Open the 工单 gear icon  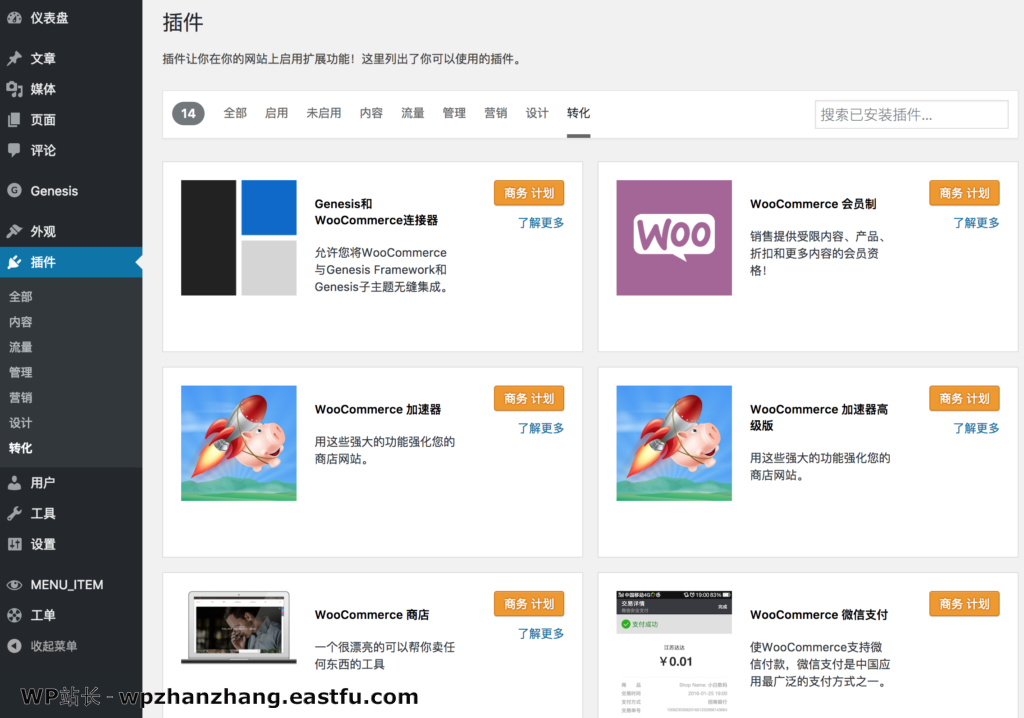coord(14,615)
